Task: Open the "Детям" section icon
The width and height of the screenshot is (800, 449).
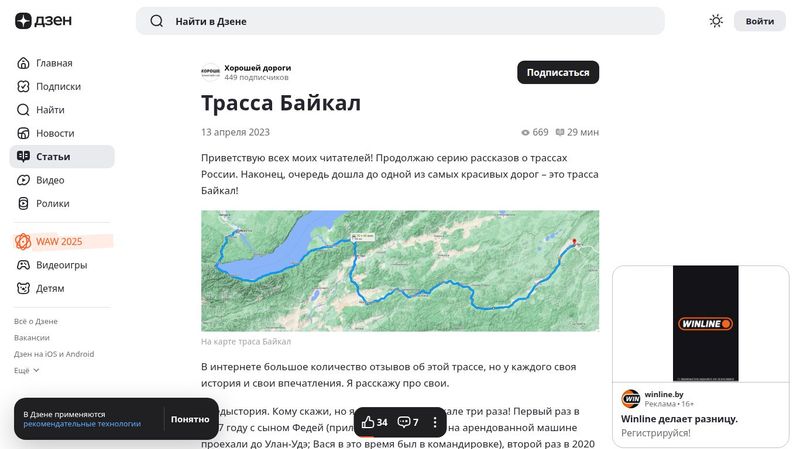Action: [x=24, y=288]
